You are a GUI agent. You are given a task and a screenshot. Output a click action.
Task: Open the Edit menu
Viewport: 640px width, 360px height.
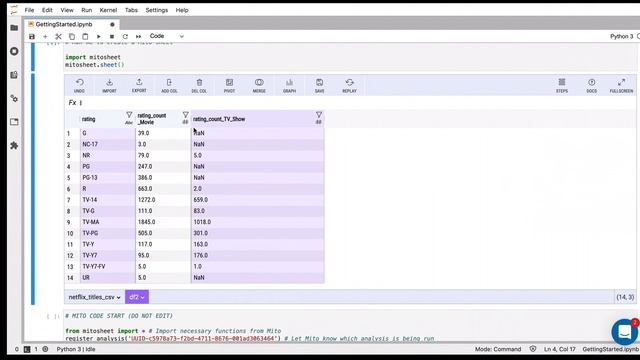pos(47,10)
